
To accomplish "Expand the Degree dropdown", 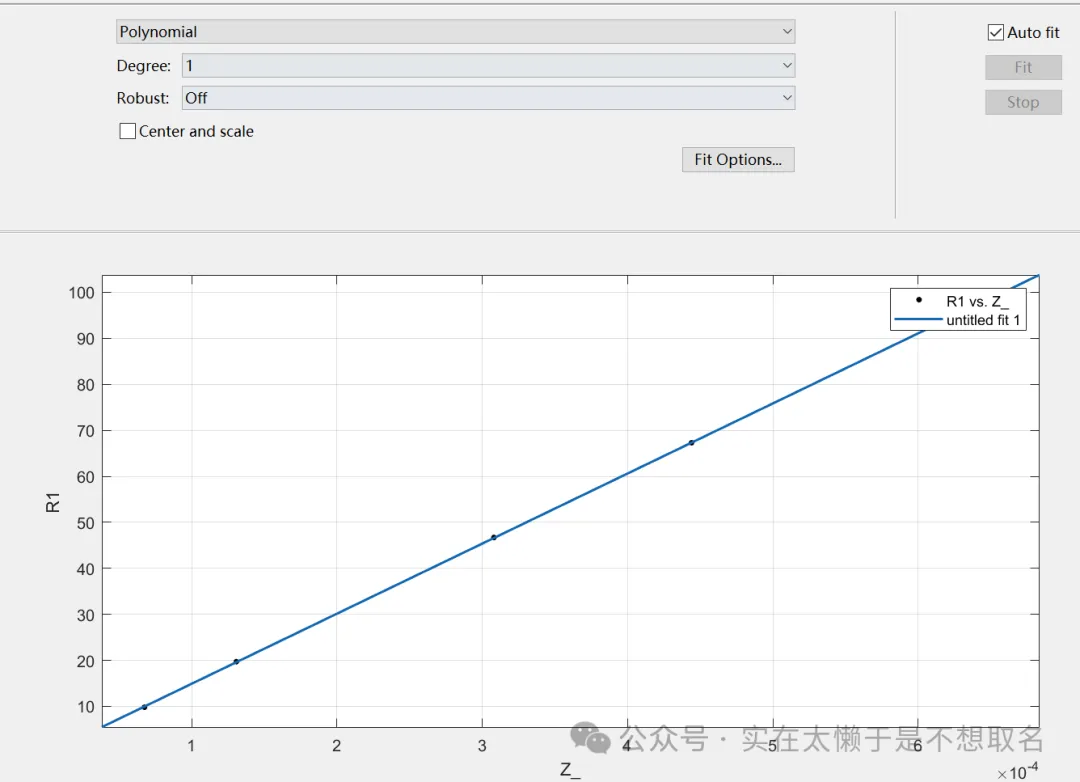I will [x=488, y=66].
